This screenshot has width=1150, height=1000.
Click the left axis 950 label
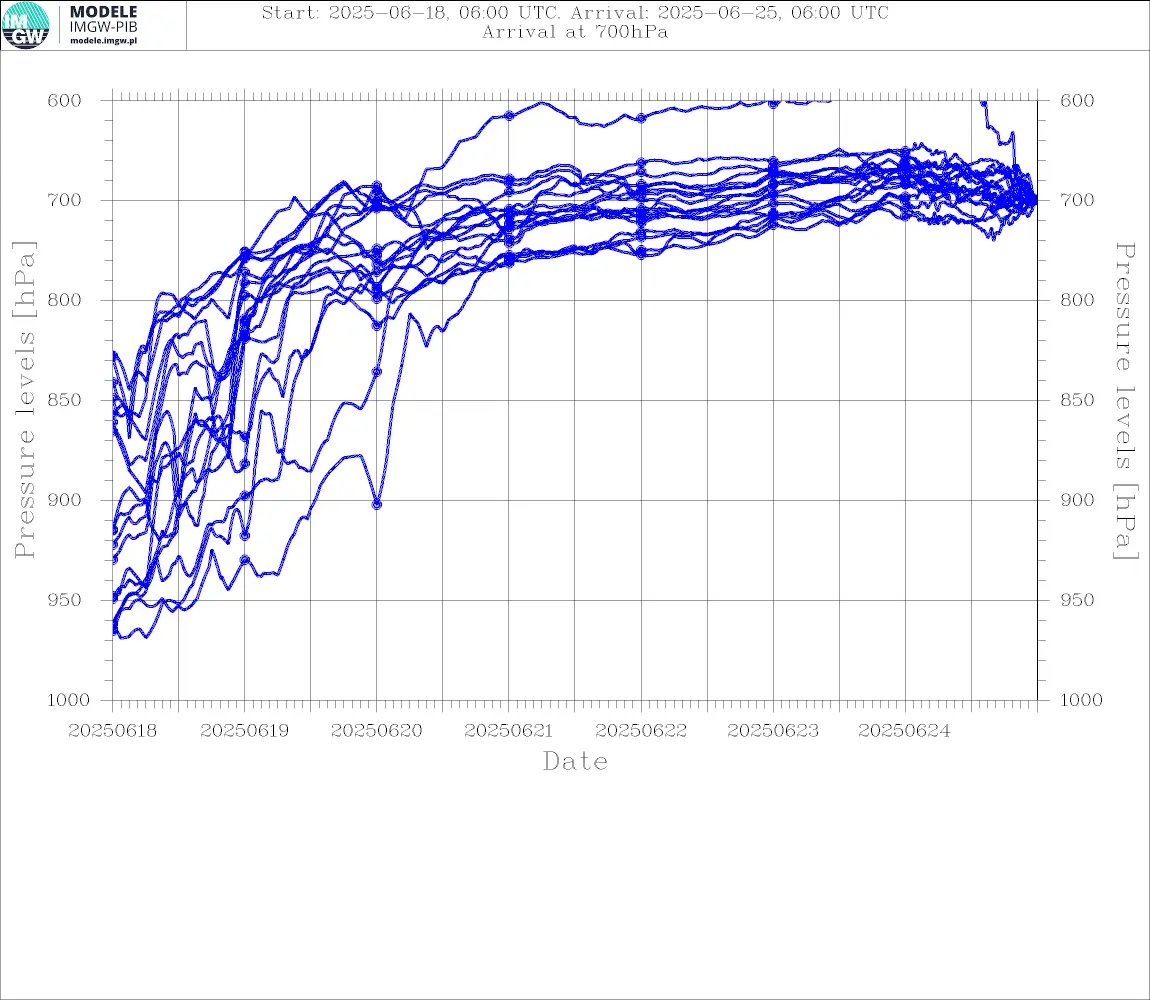(x=65, y=600)
